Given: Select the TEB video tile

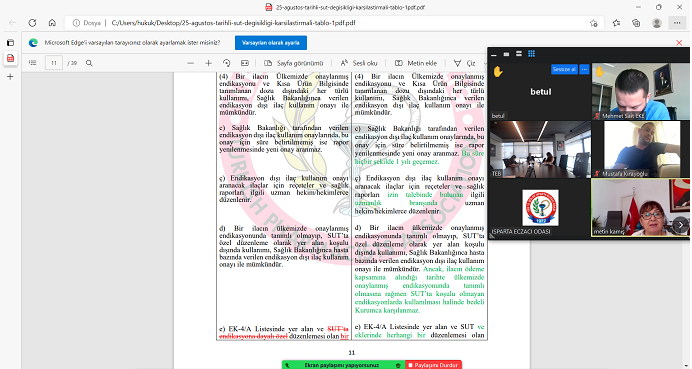Looking at the screenshot, I should pos(541,149).
